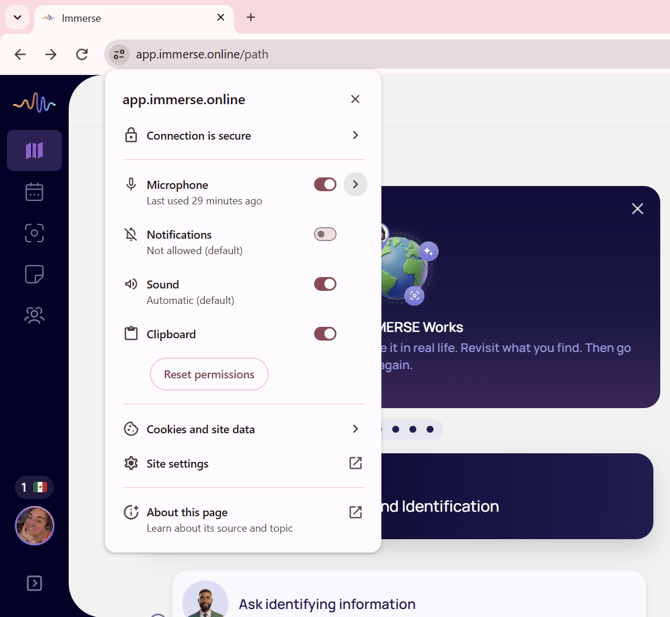
Task: Open Connection is secure details
Action: pos(243,135)
